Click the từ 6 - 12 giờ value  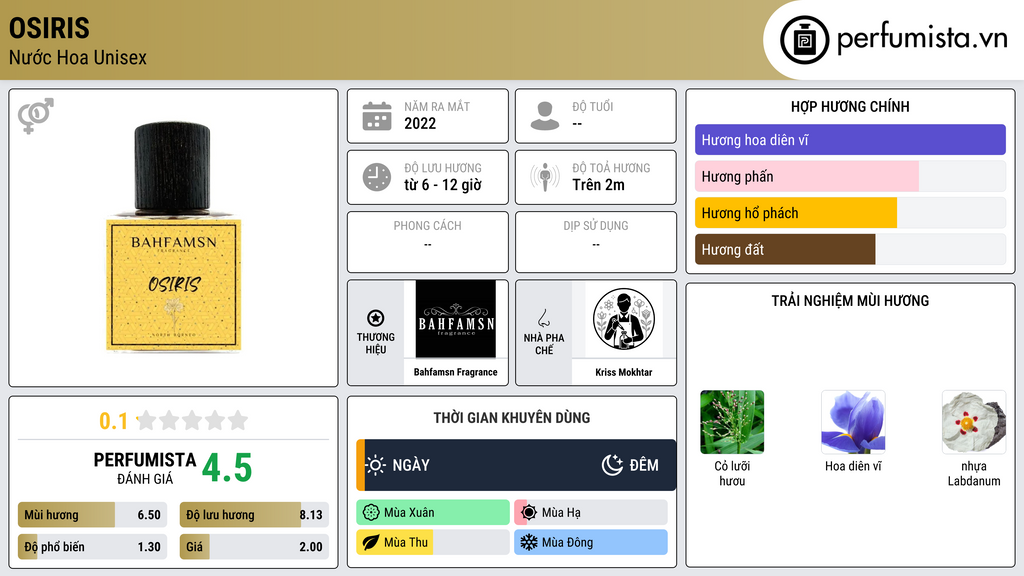click(x=443, y=185)
